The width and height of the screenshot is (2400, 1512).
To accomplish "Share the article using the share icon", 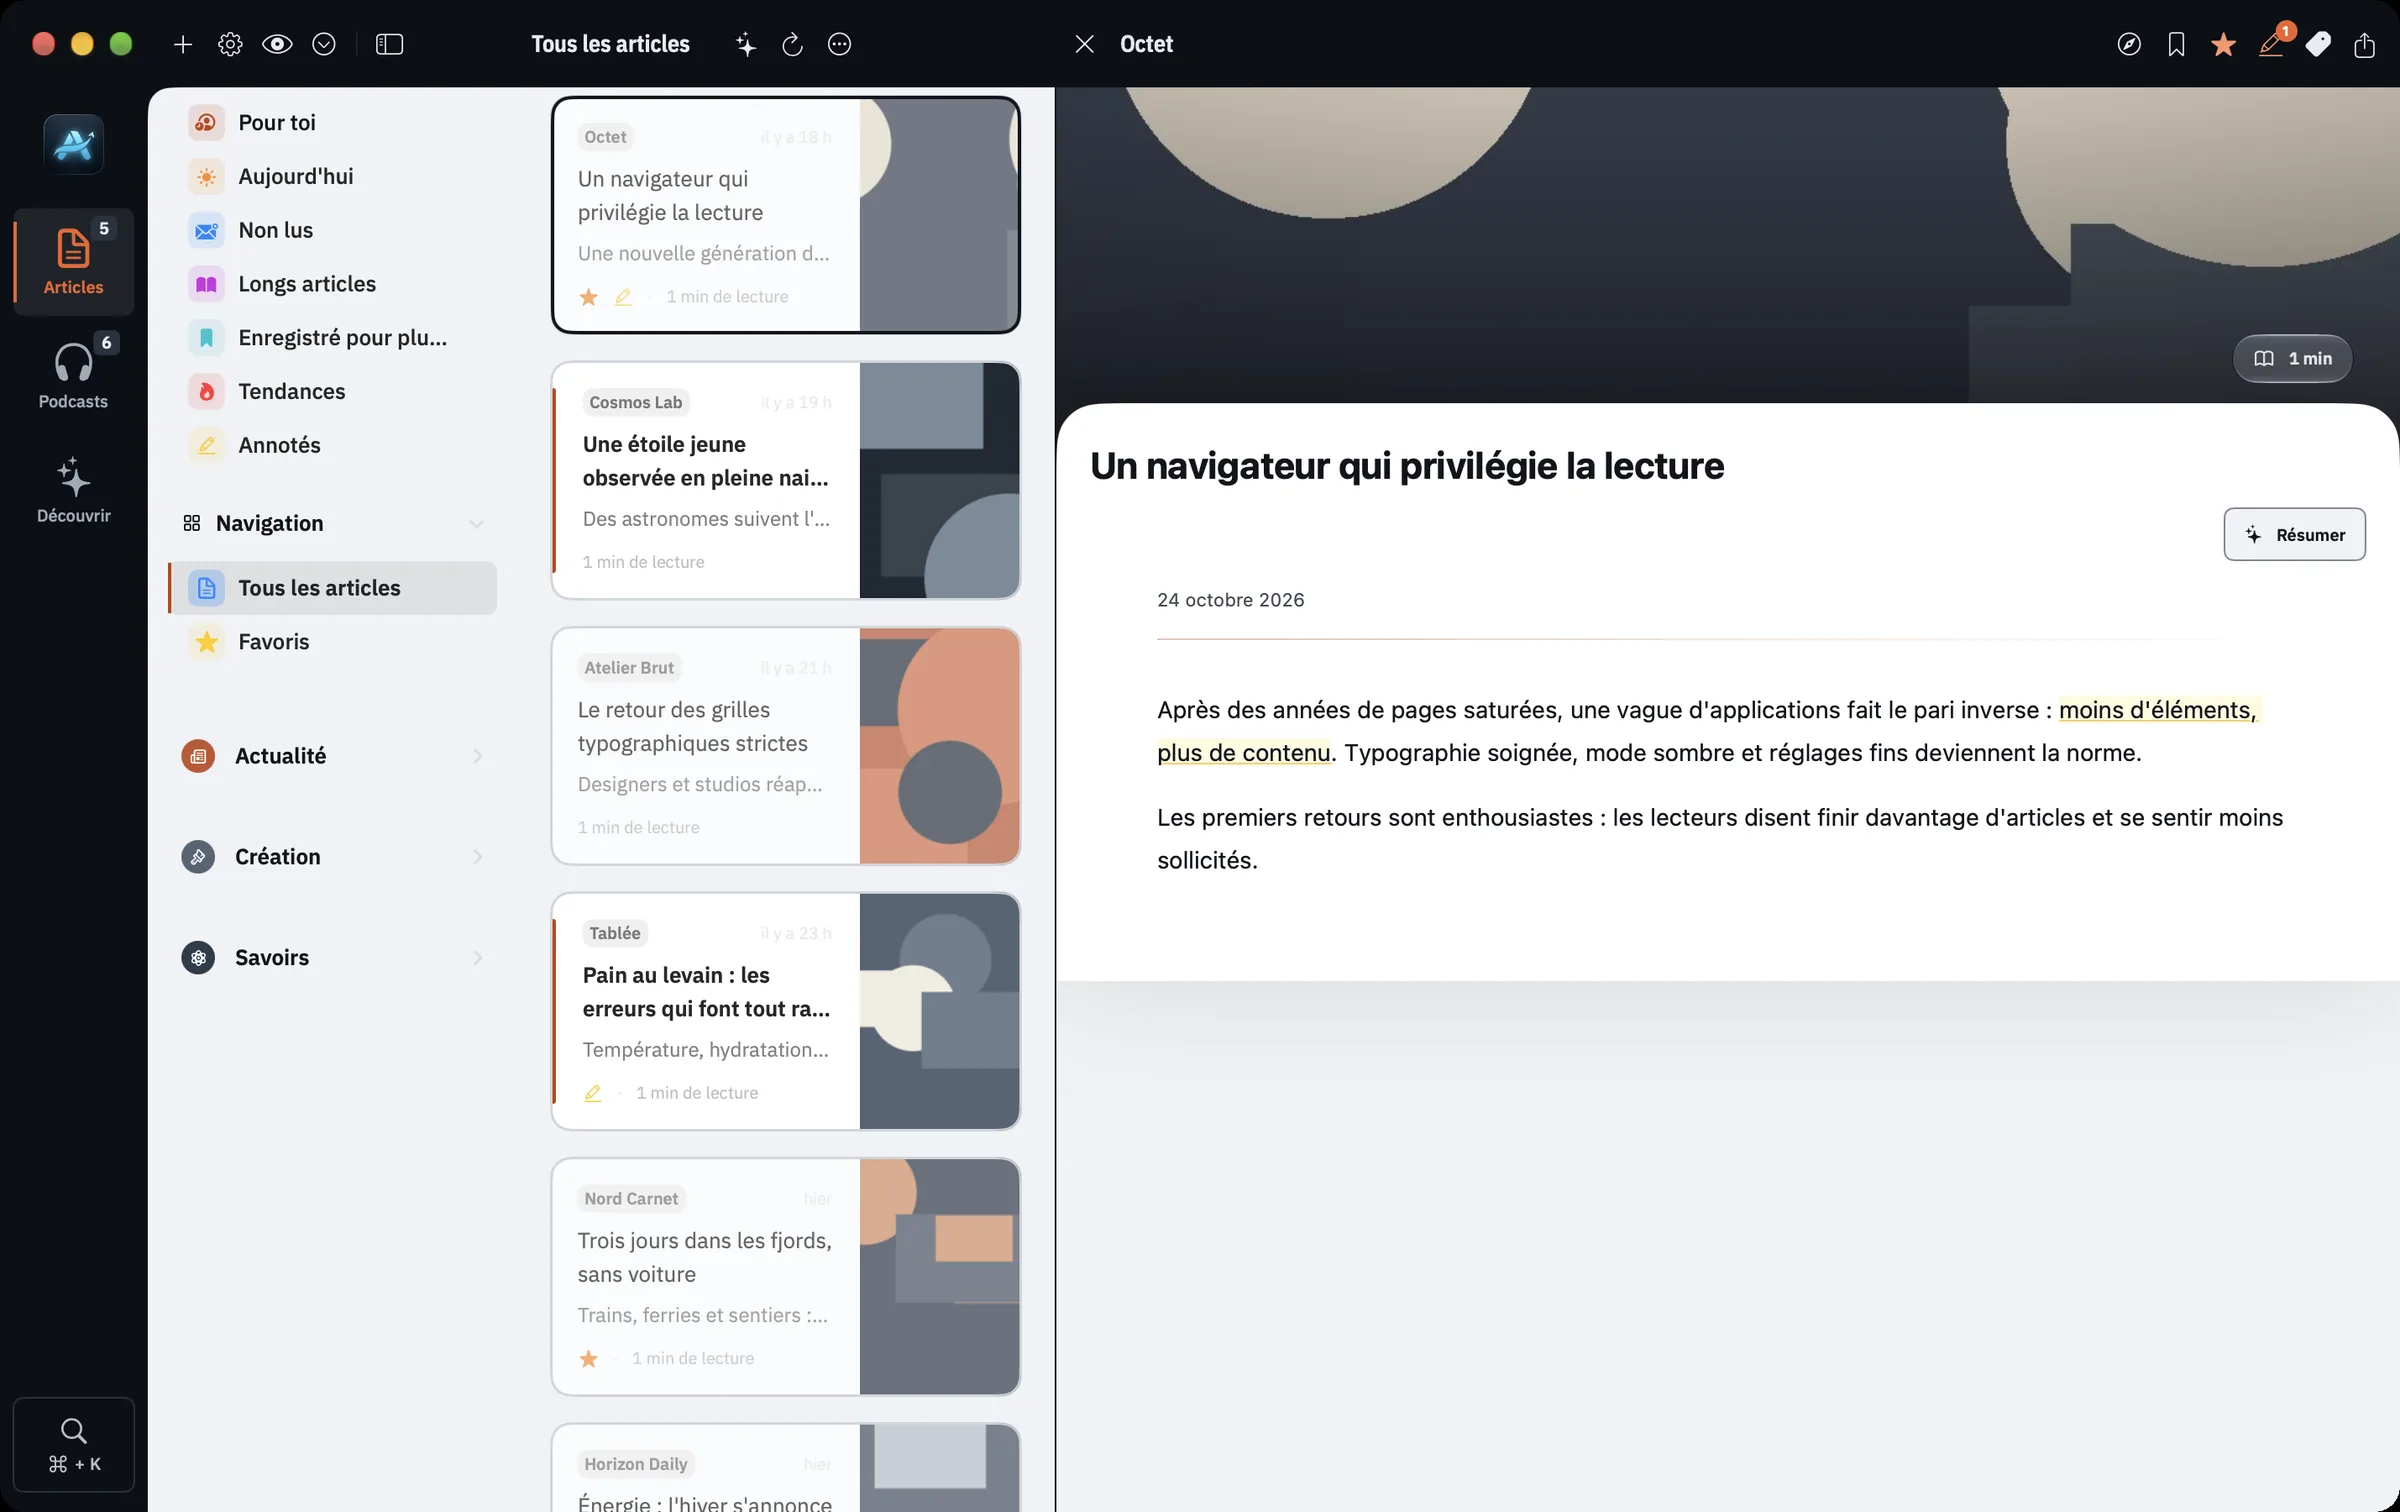I will click(x=2364, y=44).
